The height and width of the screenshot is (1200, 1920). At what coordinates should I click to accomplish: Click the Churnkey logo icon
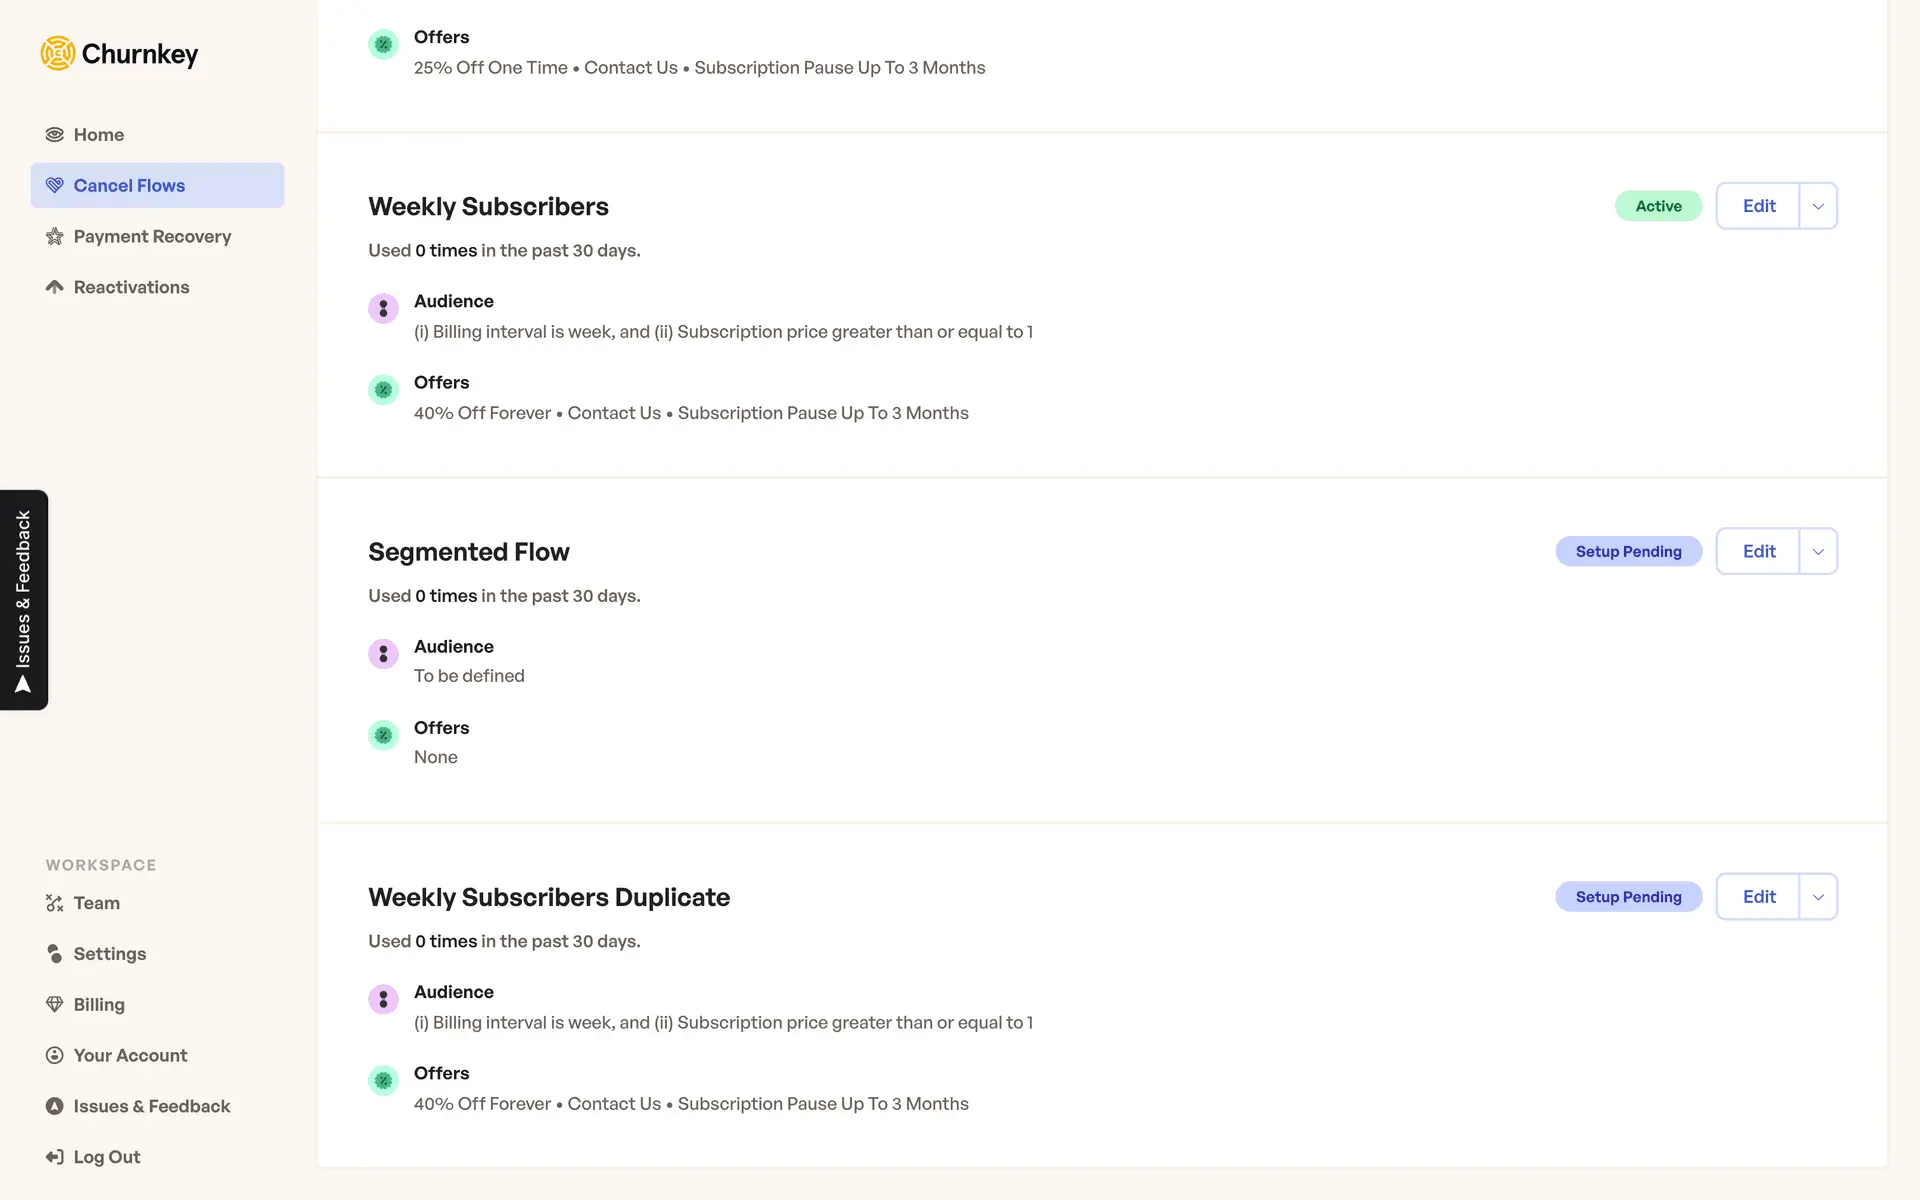(x=58, y=53)
